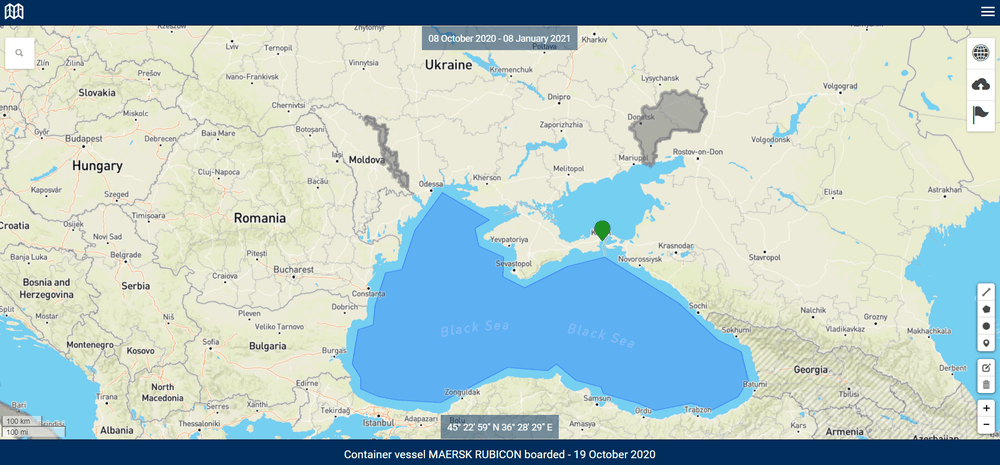Click the globe basemap icon
Screen dimensions: 1000x465
point(981,53)
